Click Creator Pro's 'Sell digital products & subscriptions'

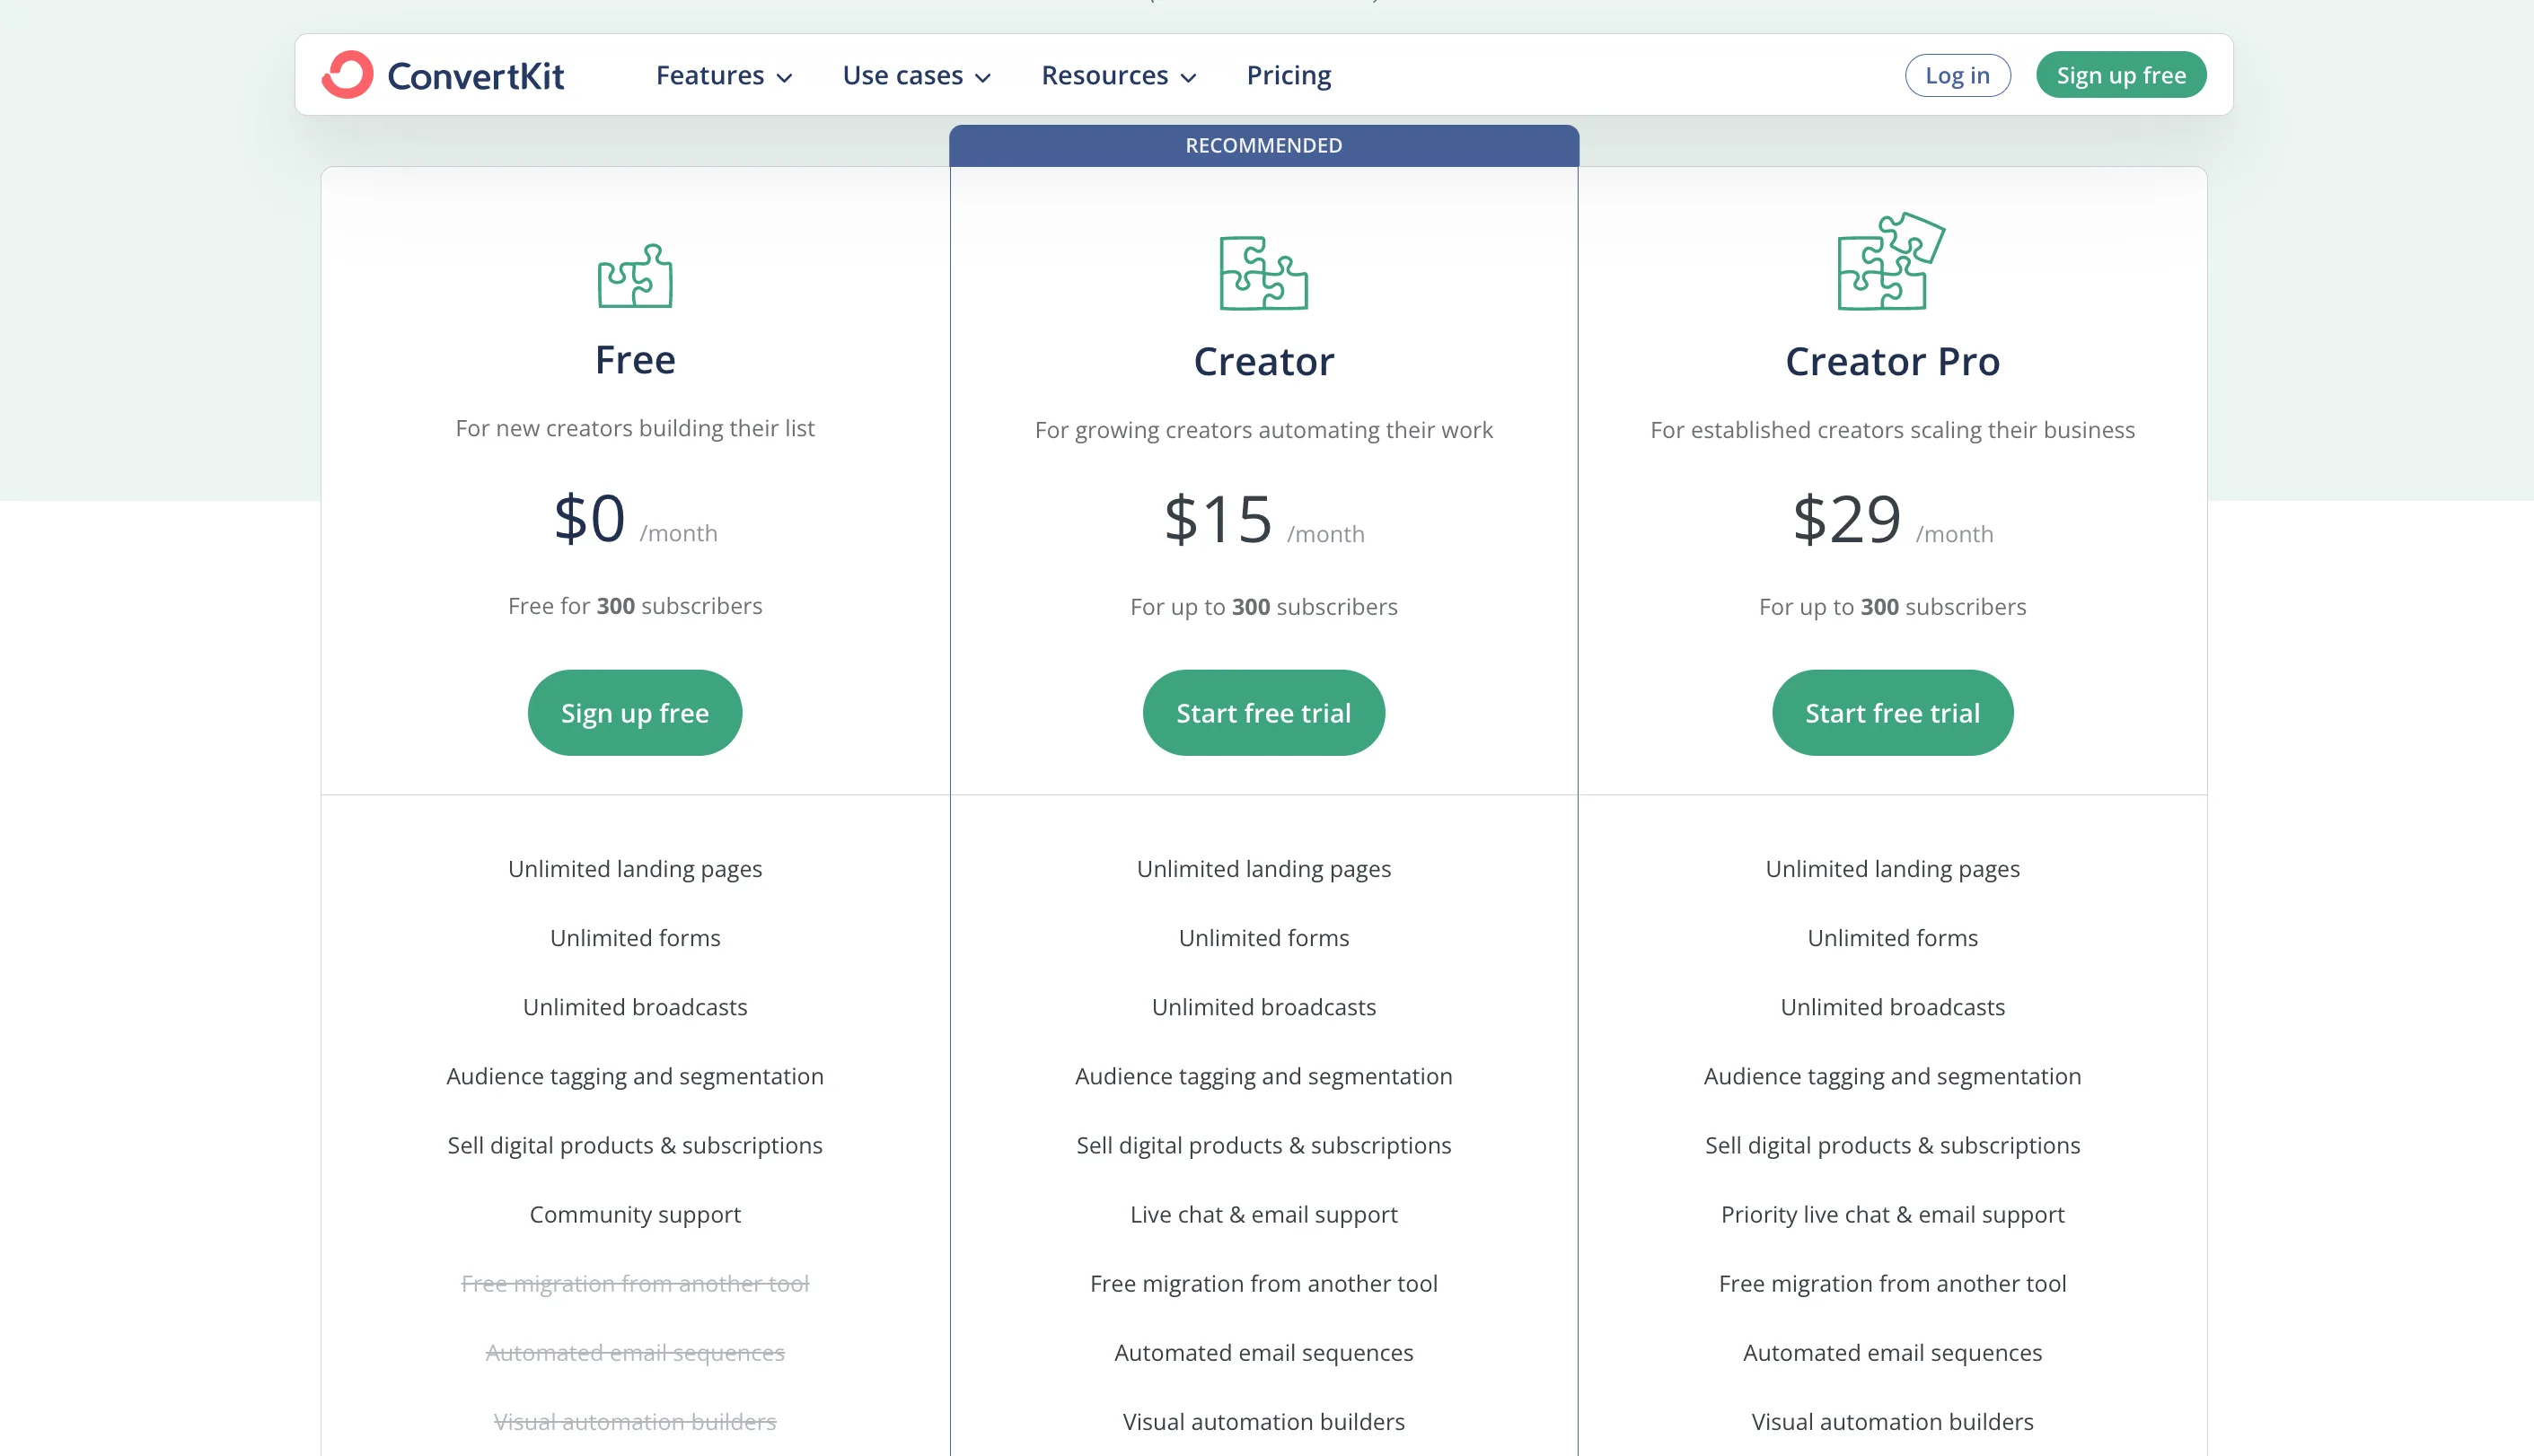(1892, 1146)
